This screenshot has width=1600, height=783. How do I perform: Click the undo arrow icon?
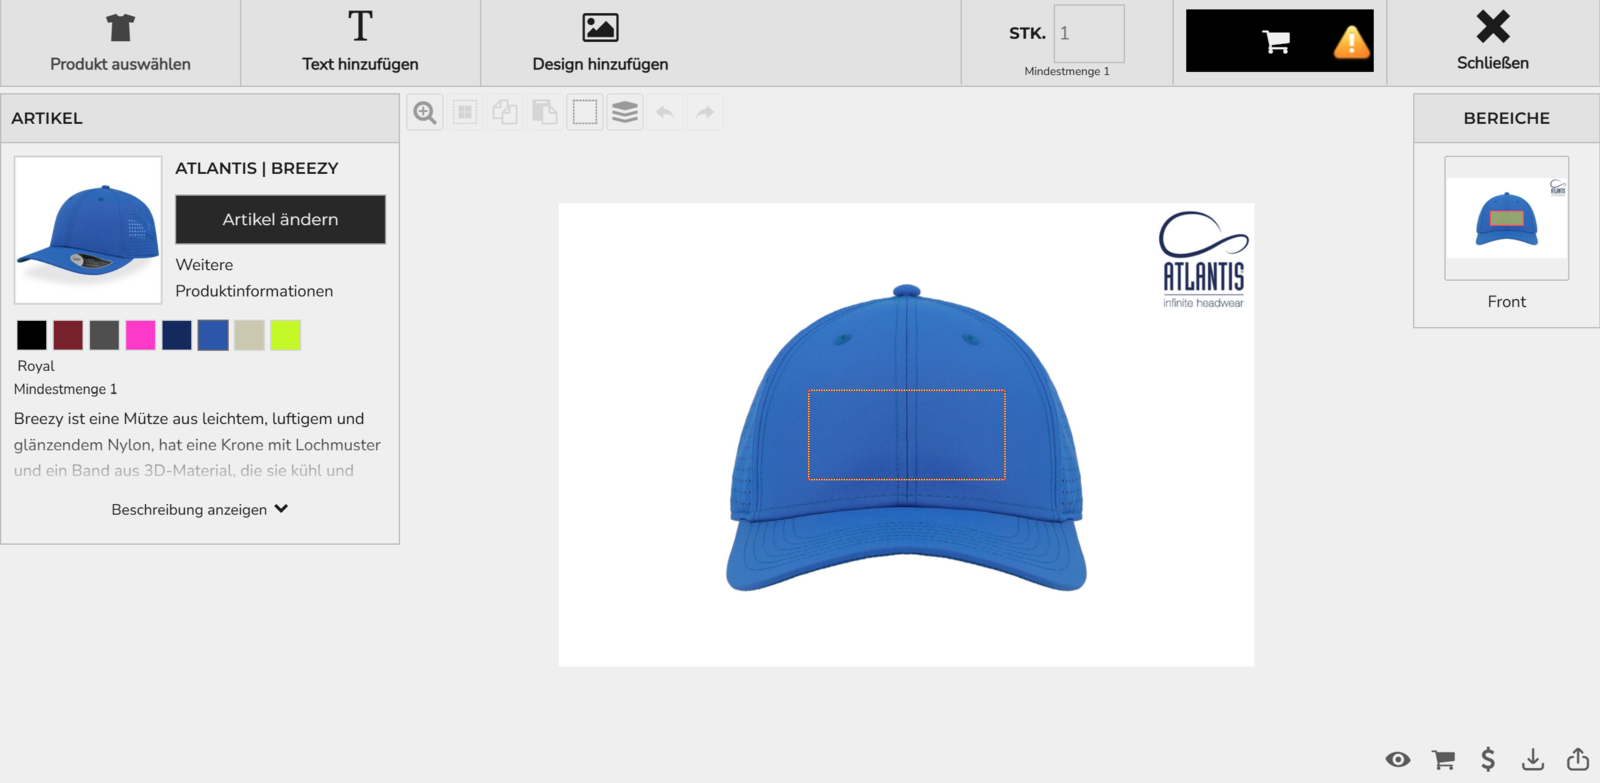(665, 113)
